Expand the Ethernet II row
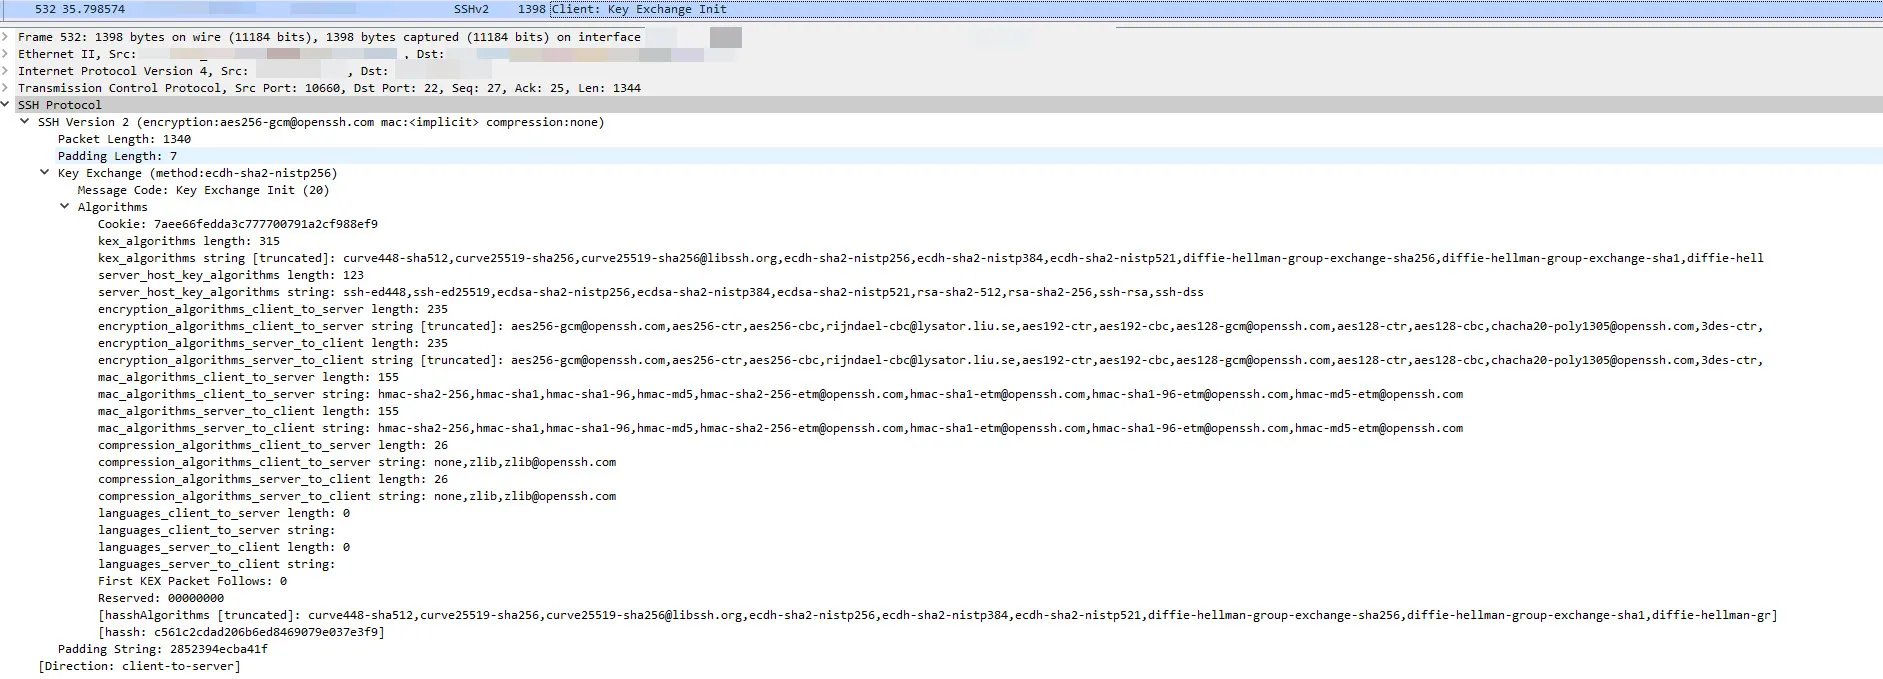The width and height of the screenshot is (1883, 679). [x=5, y=54]
